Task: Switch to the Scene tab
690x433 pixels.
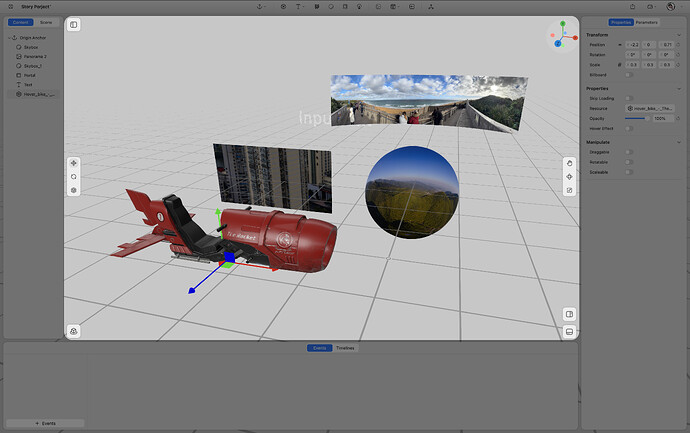Action: [46, 22]
